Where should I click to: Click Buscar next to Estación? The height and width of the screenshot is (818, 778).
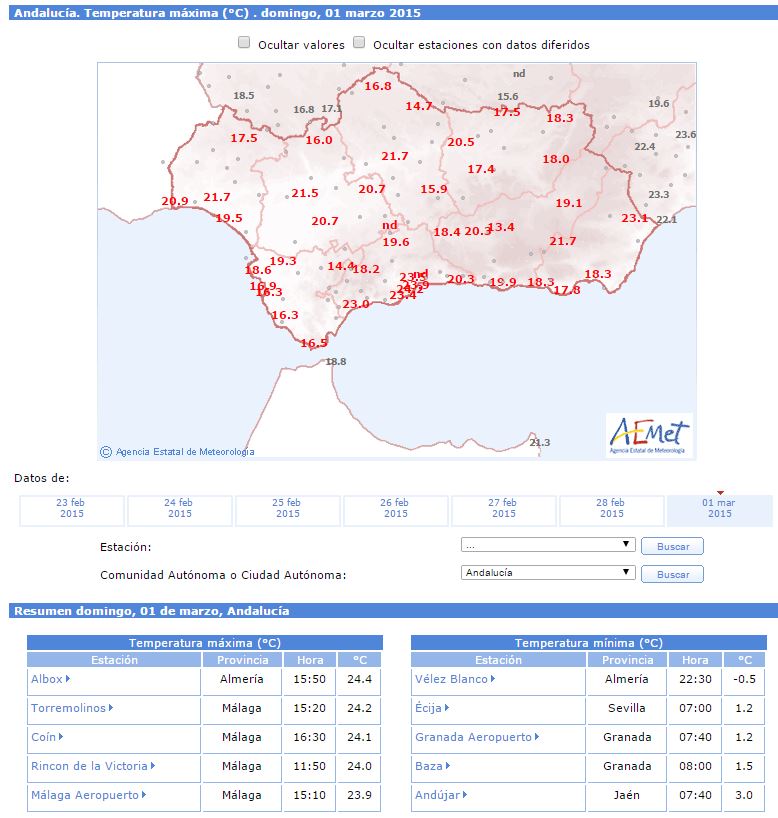(673, 546)
